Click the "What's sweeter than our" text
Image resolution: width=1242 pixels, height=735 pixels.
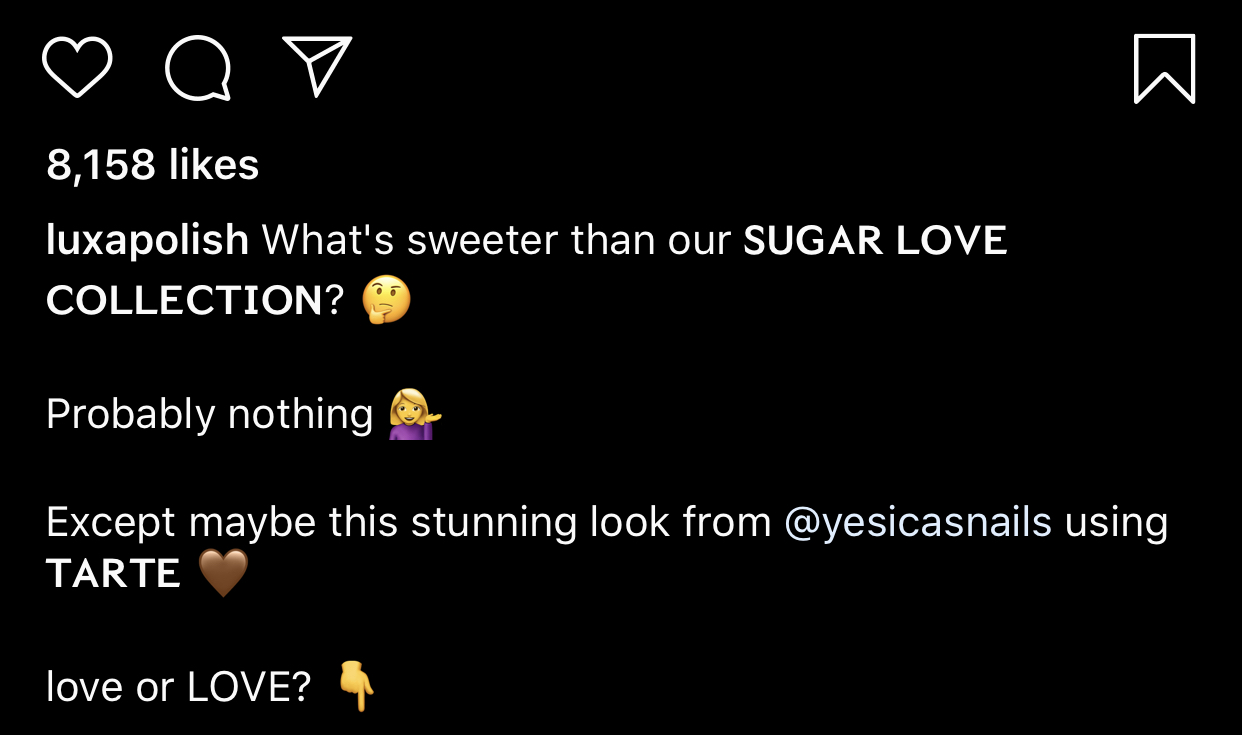[496, 241]
